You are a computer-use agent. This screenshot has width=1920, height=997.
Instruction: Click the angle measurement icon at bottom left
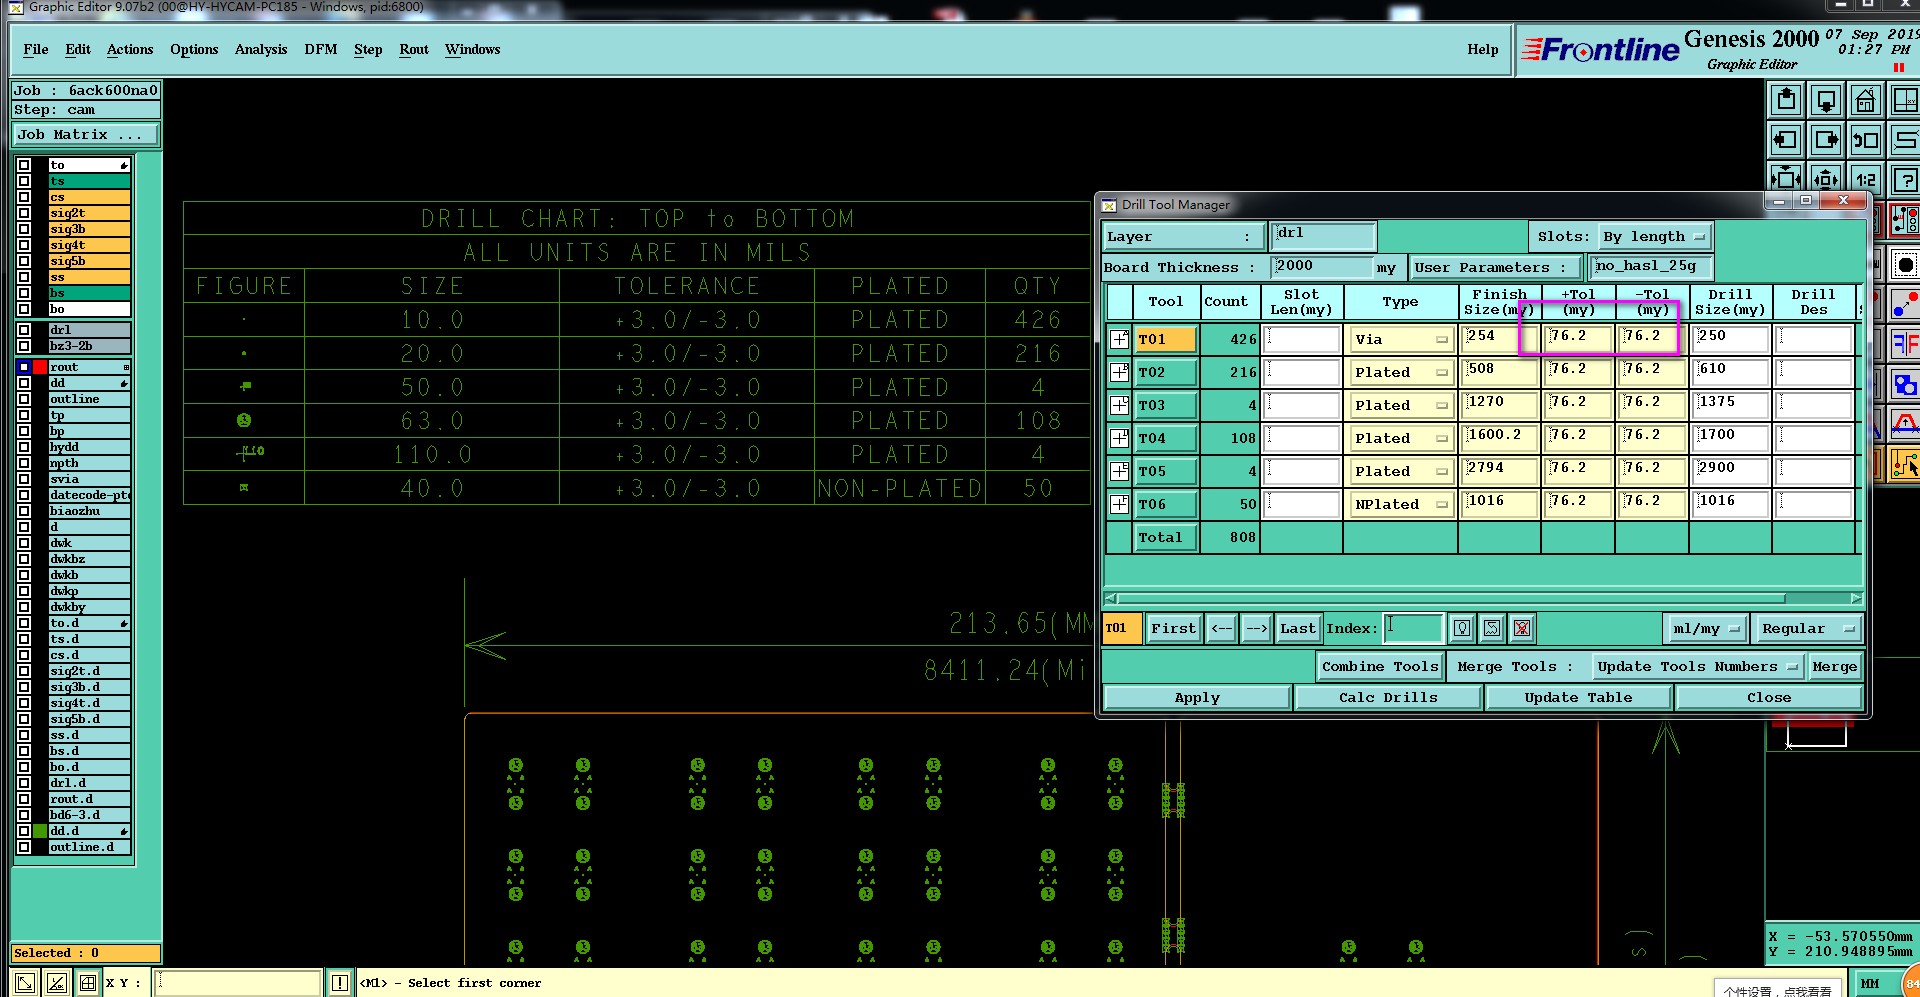click(x=57, y=983)
